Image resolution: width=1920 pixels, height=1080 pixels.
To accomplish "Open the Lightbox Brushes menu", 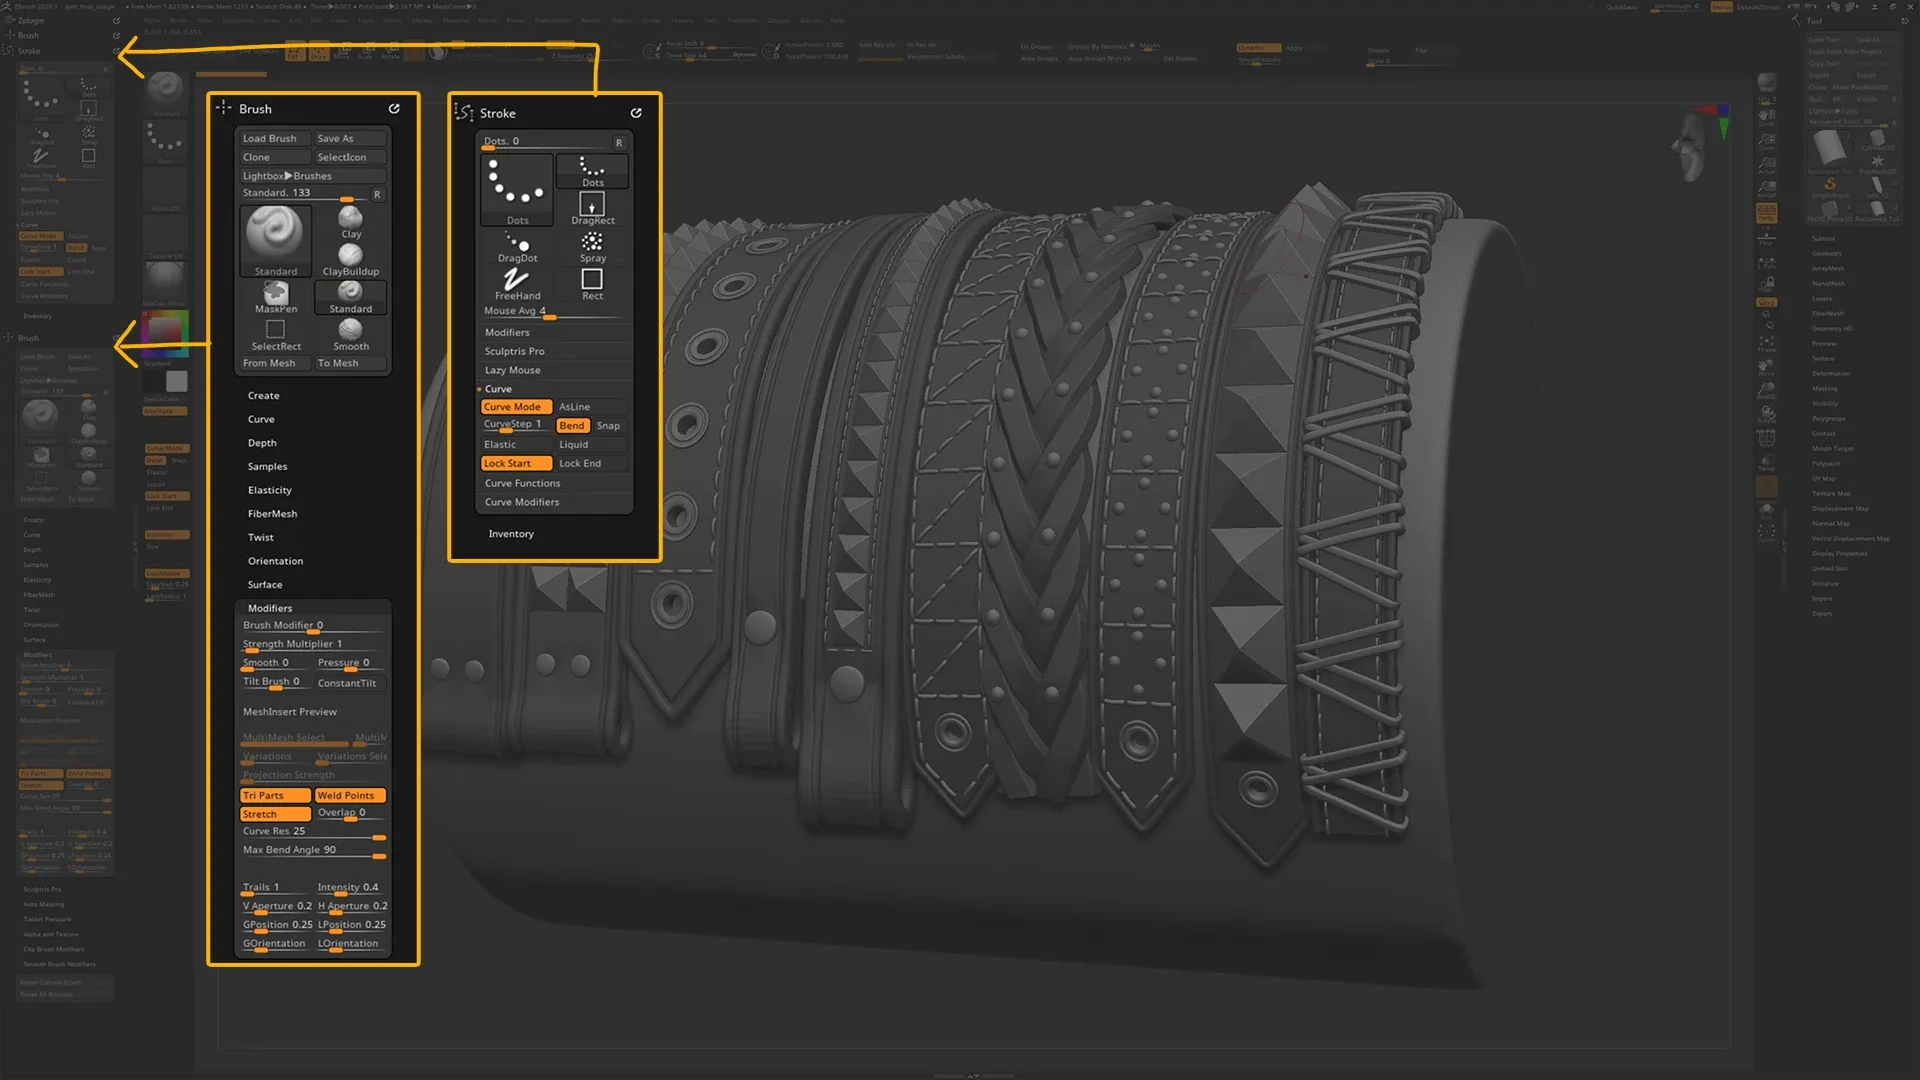I will point(285,175).
